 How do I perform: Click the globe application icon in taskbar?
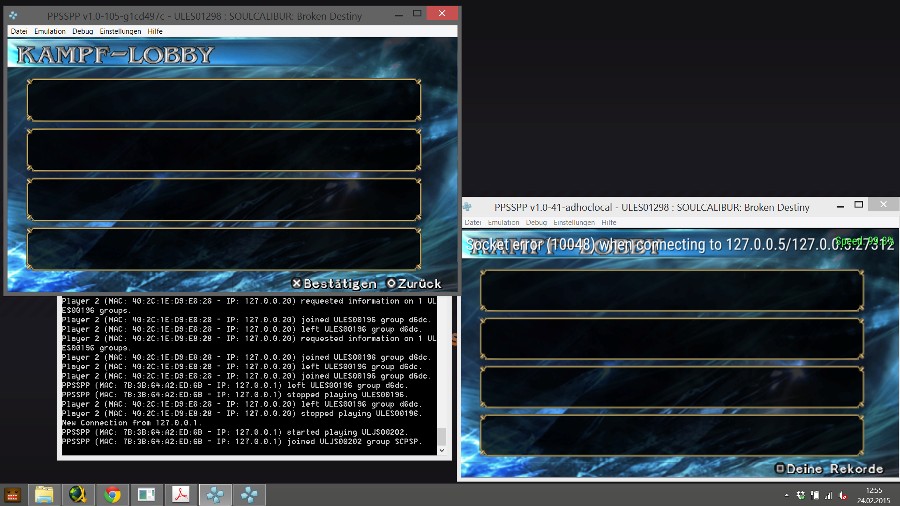78,494
